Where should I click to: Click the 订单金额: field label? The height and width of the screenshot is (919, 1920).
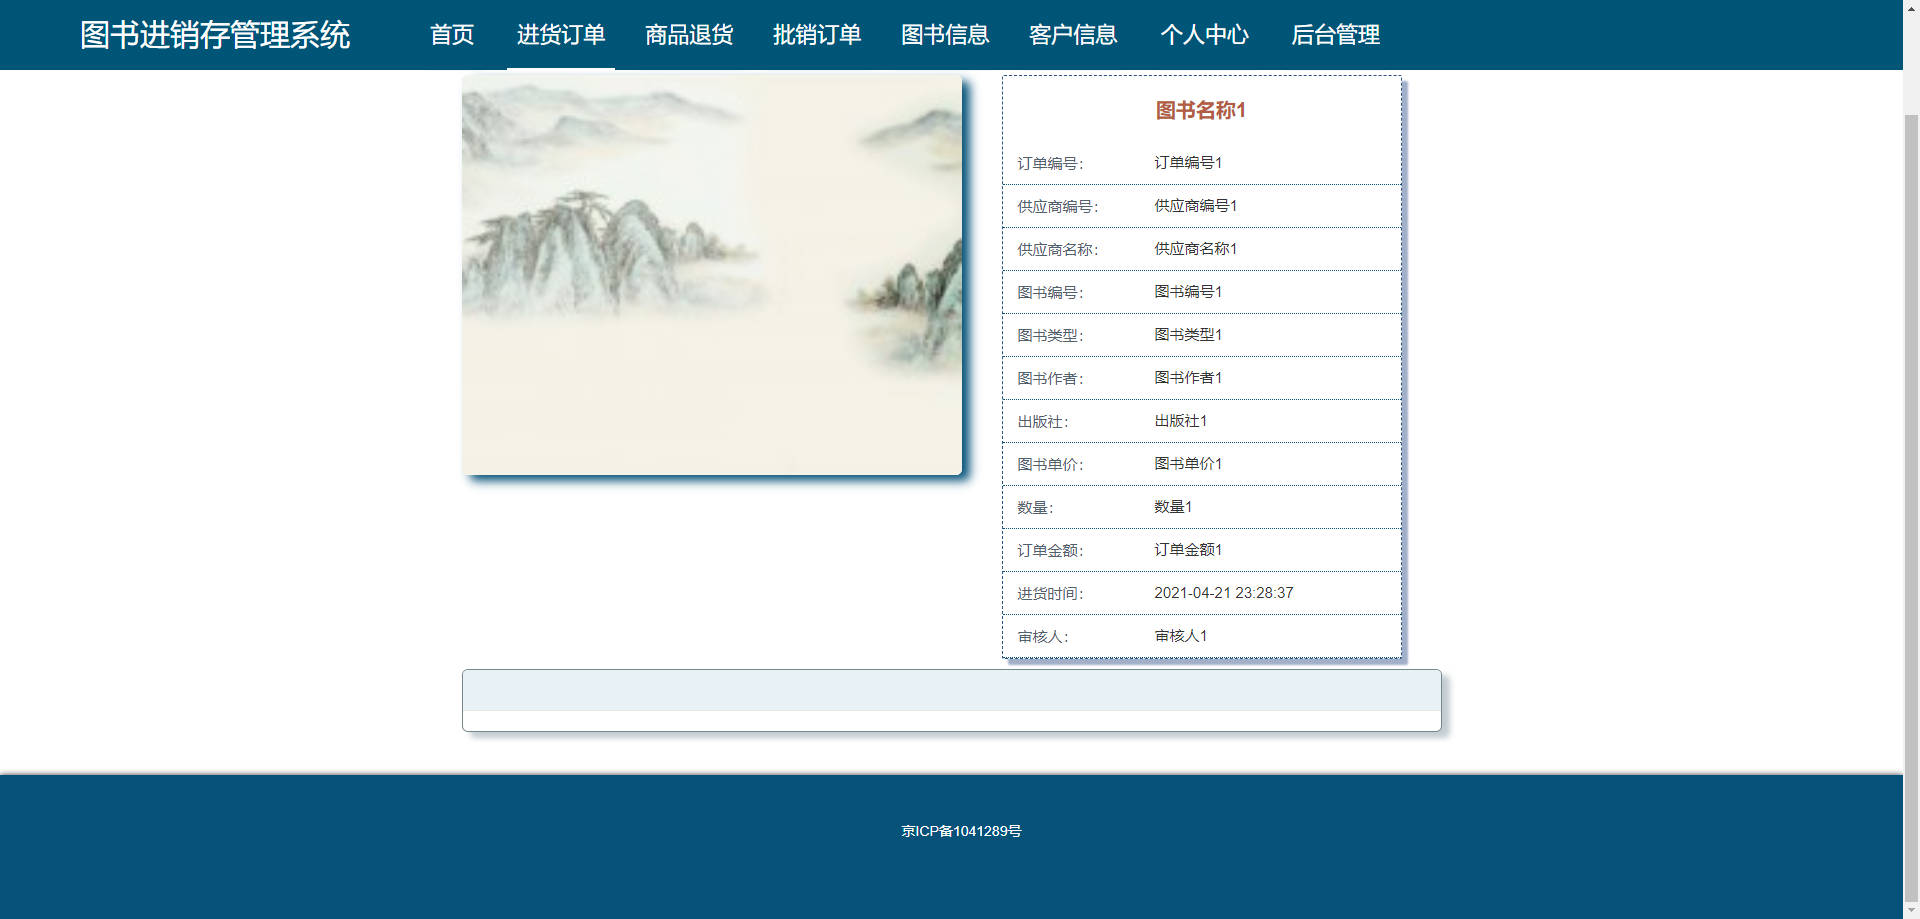(x=1050, y=550)
